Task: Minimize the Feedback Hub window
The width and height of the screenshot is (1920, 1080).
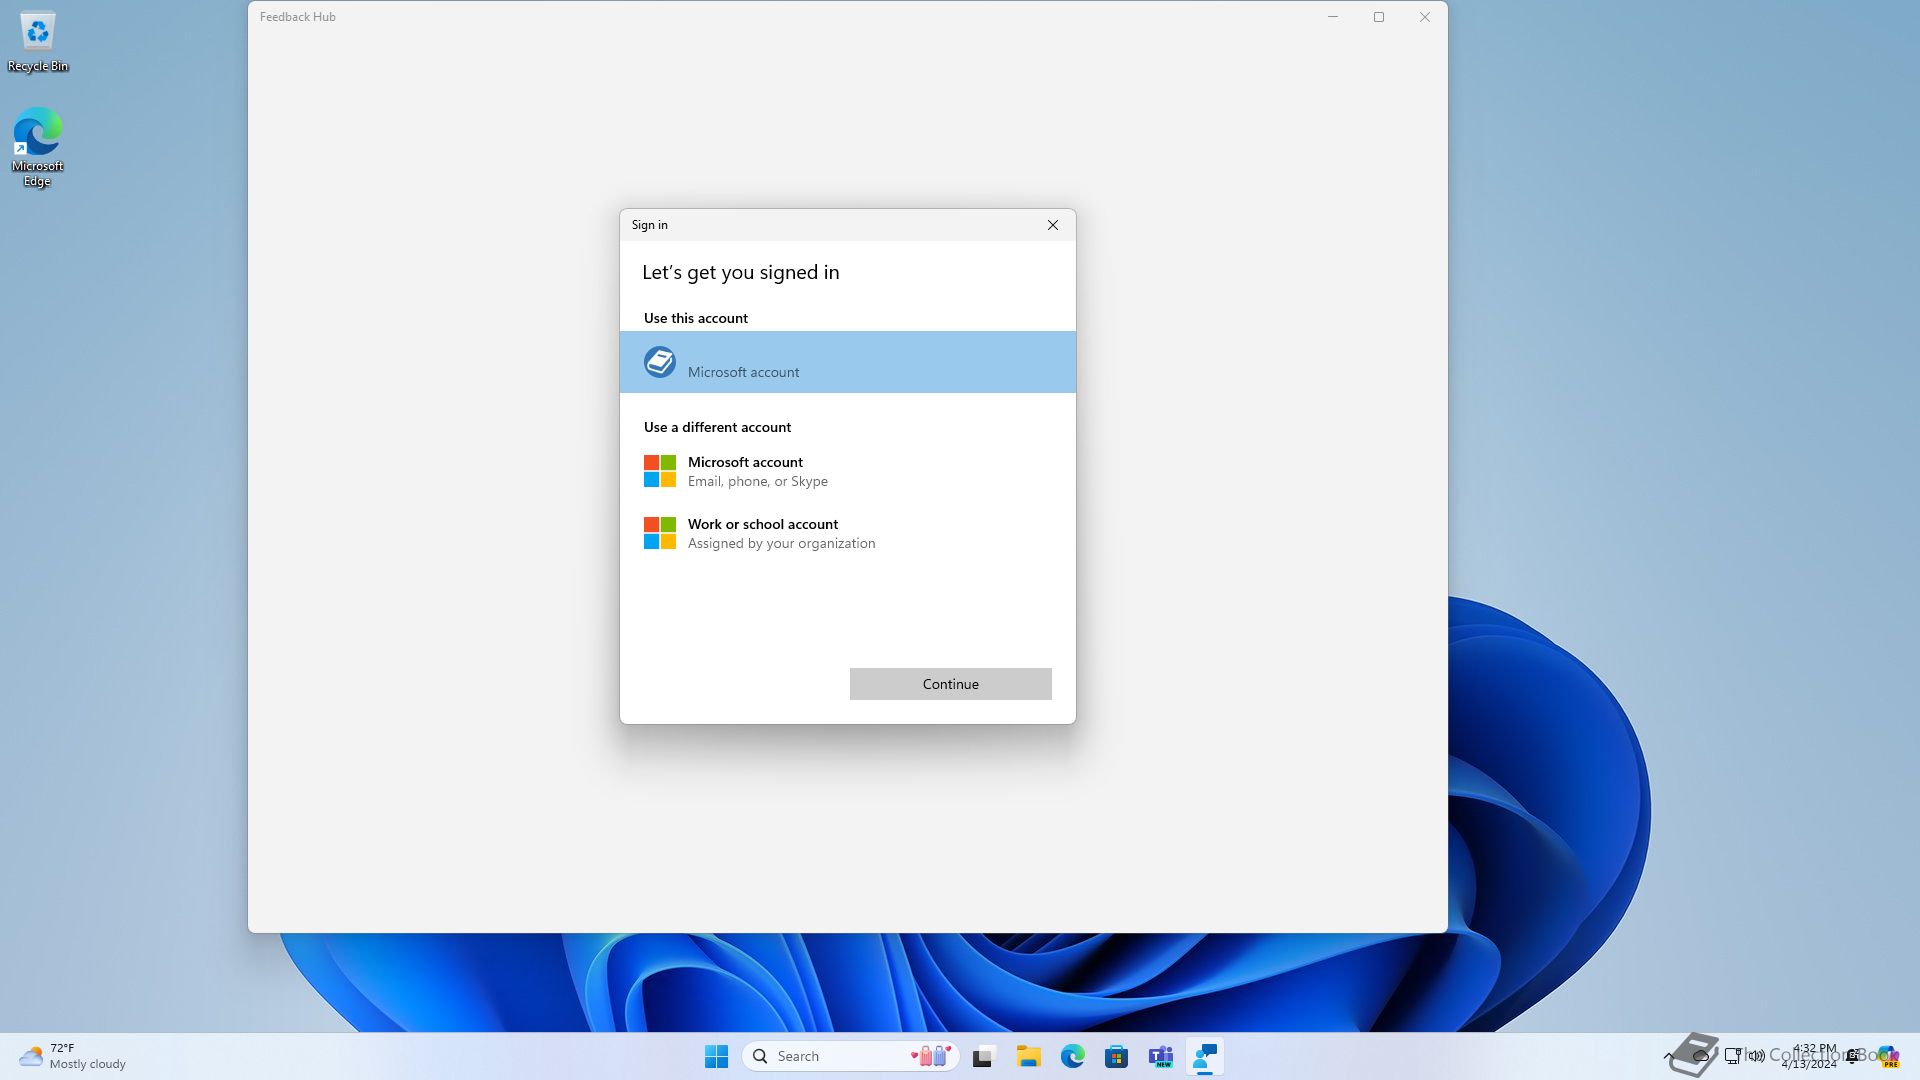Action: [1333, 17]
